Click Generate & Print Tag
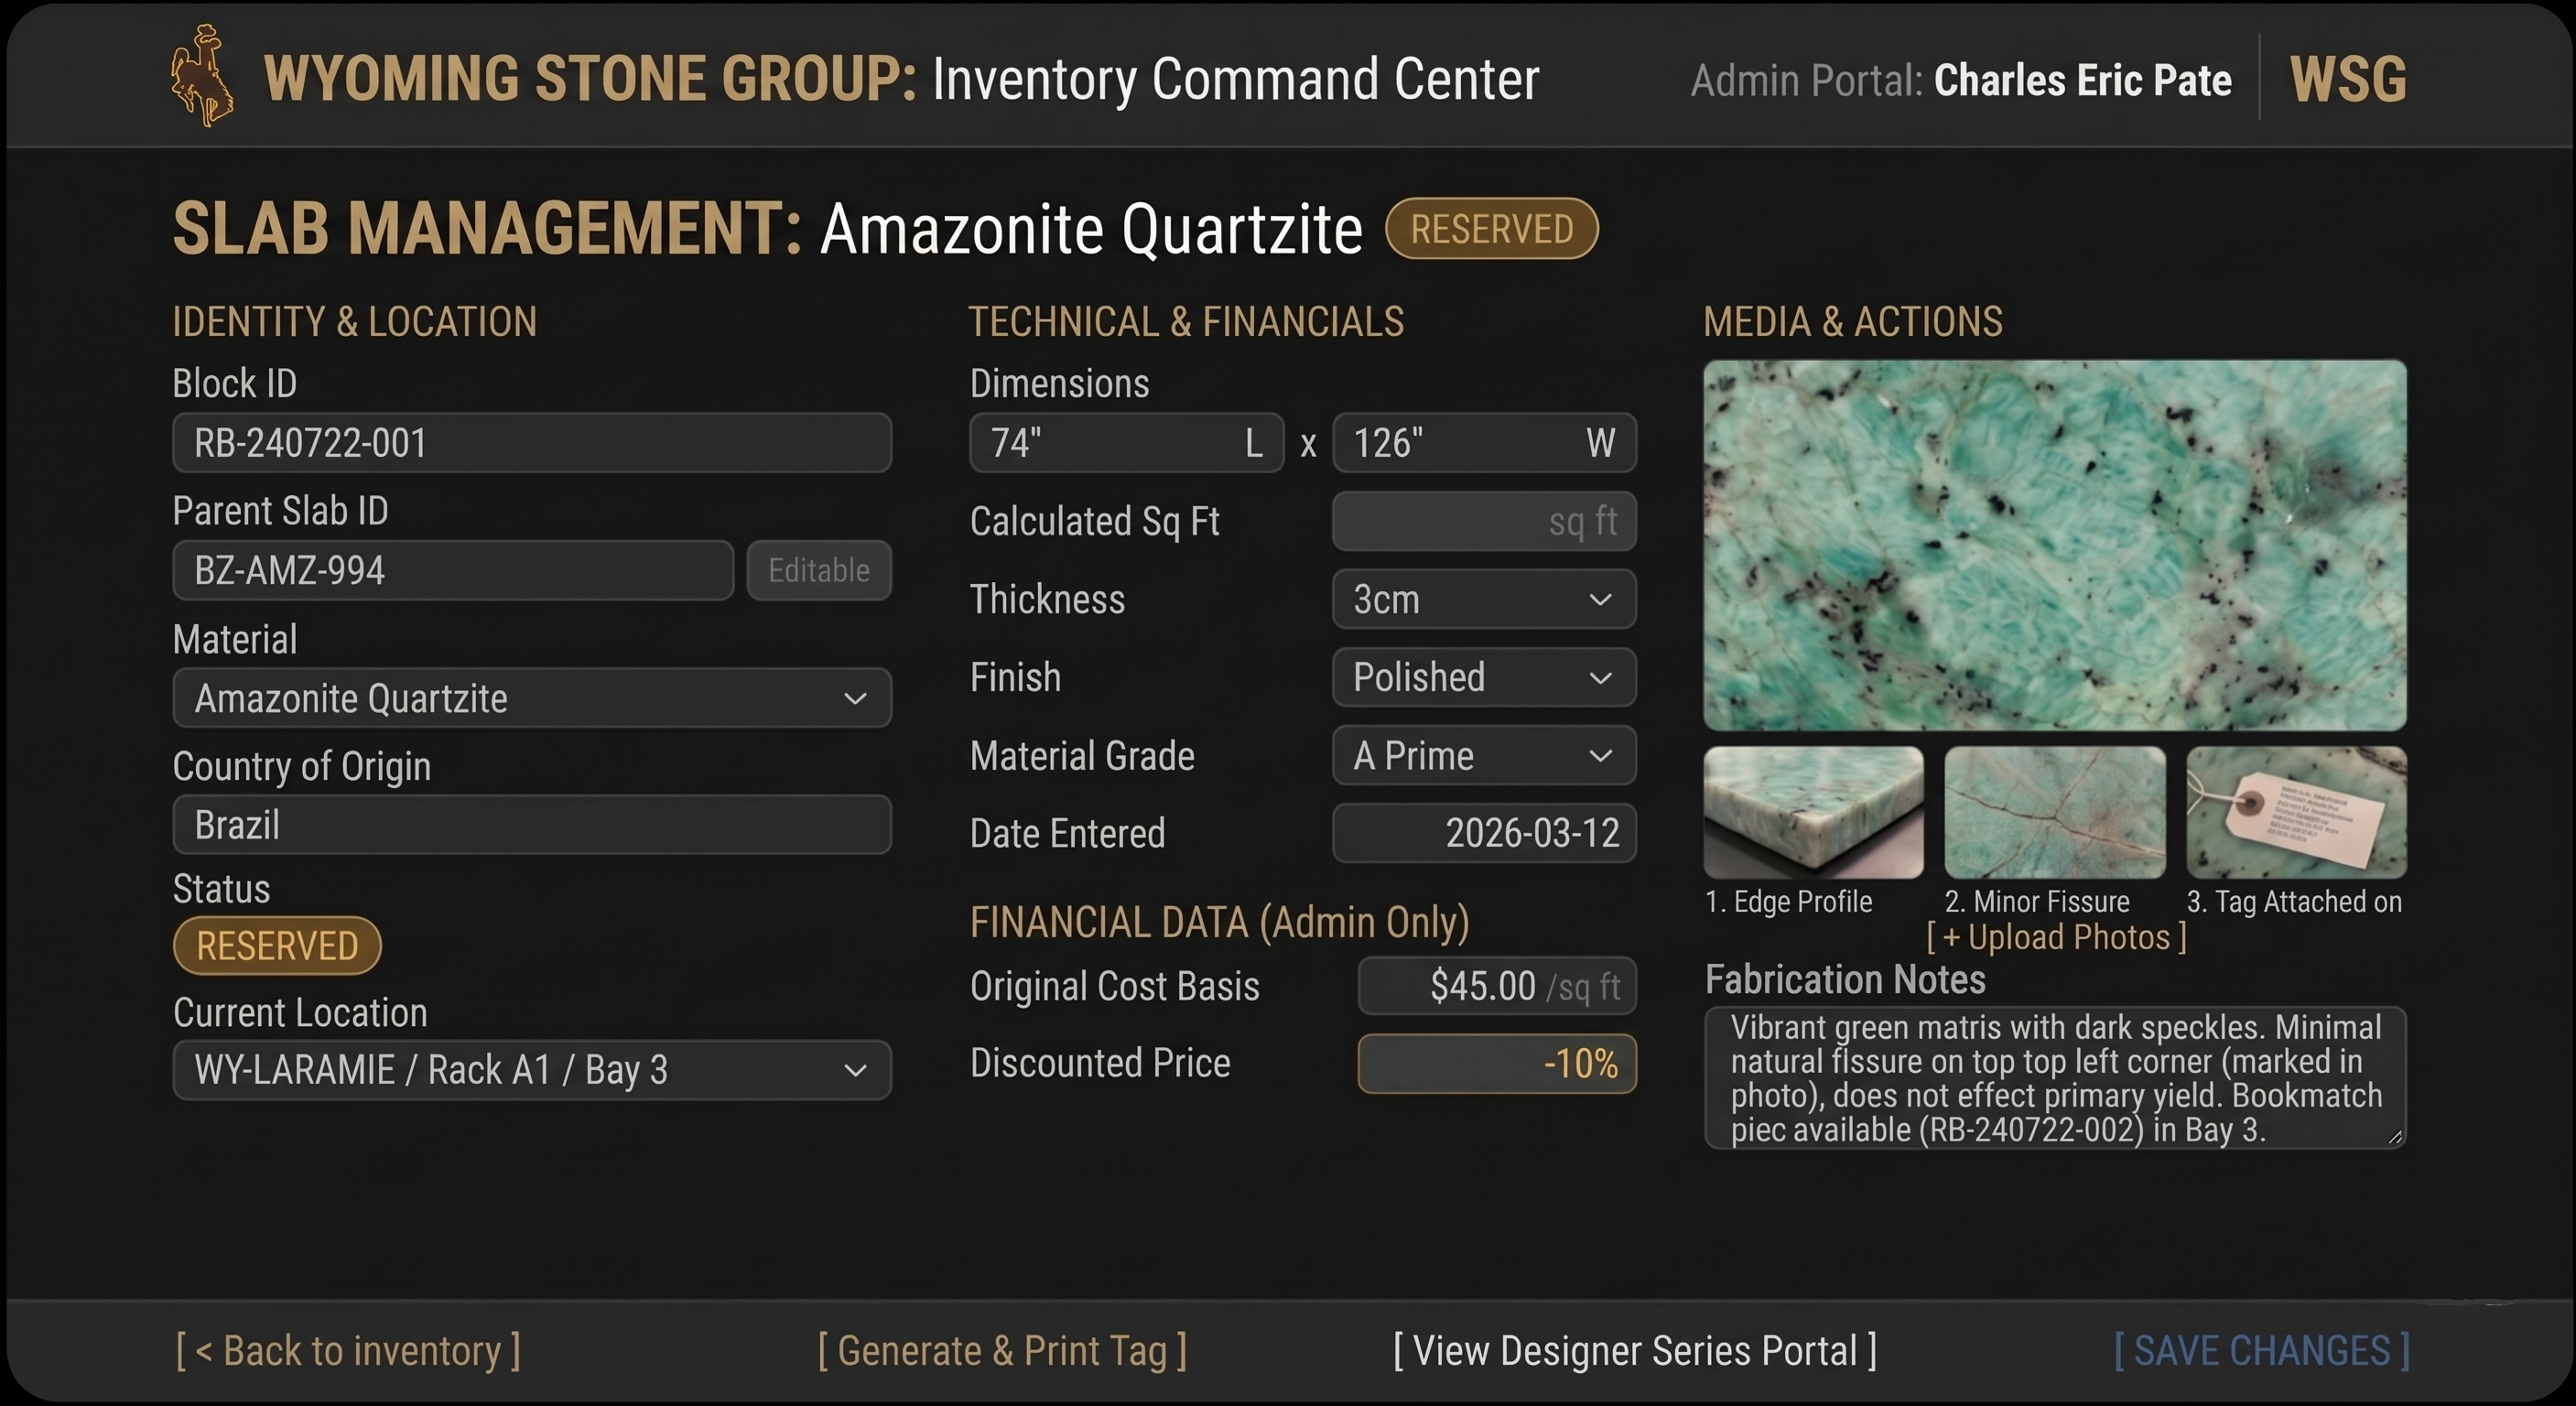2576x1406 pixels. (x=1002, y=1351)
